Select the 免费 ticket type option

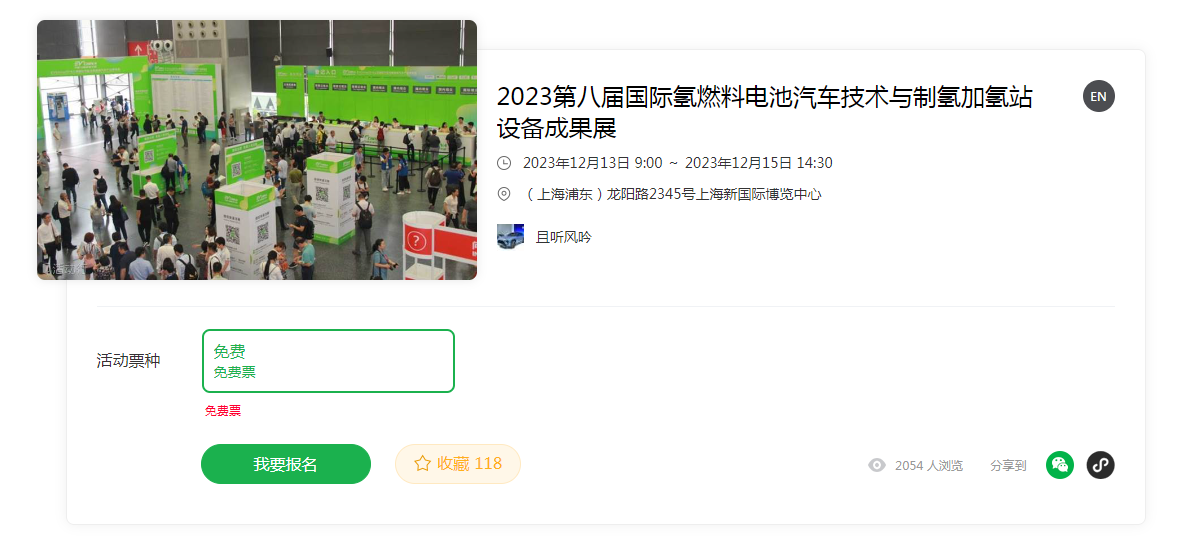point(328,361)
